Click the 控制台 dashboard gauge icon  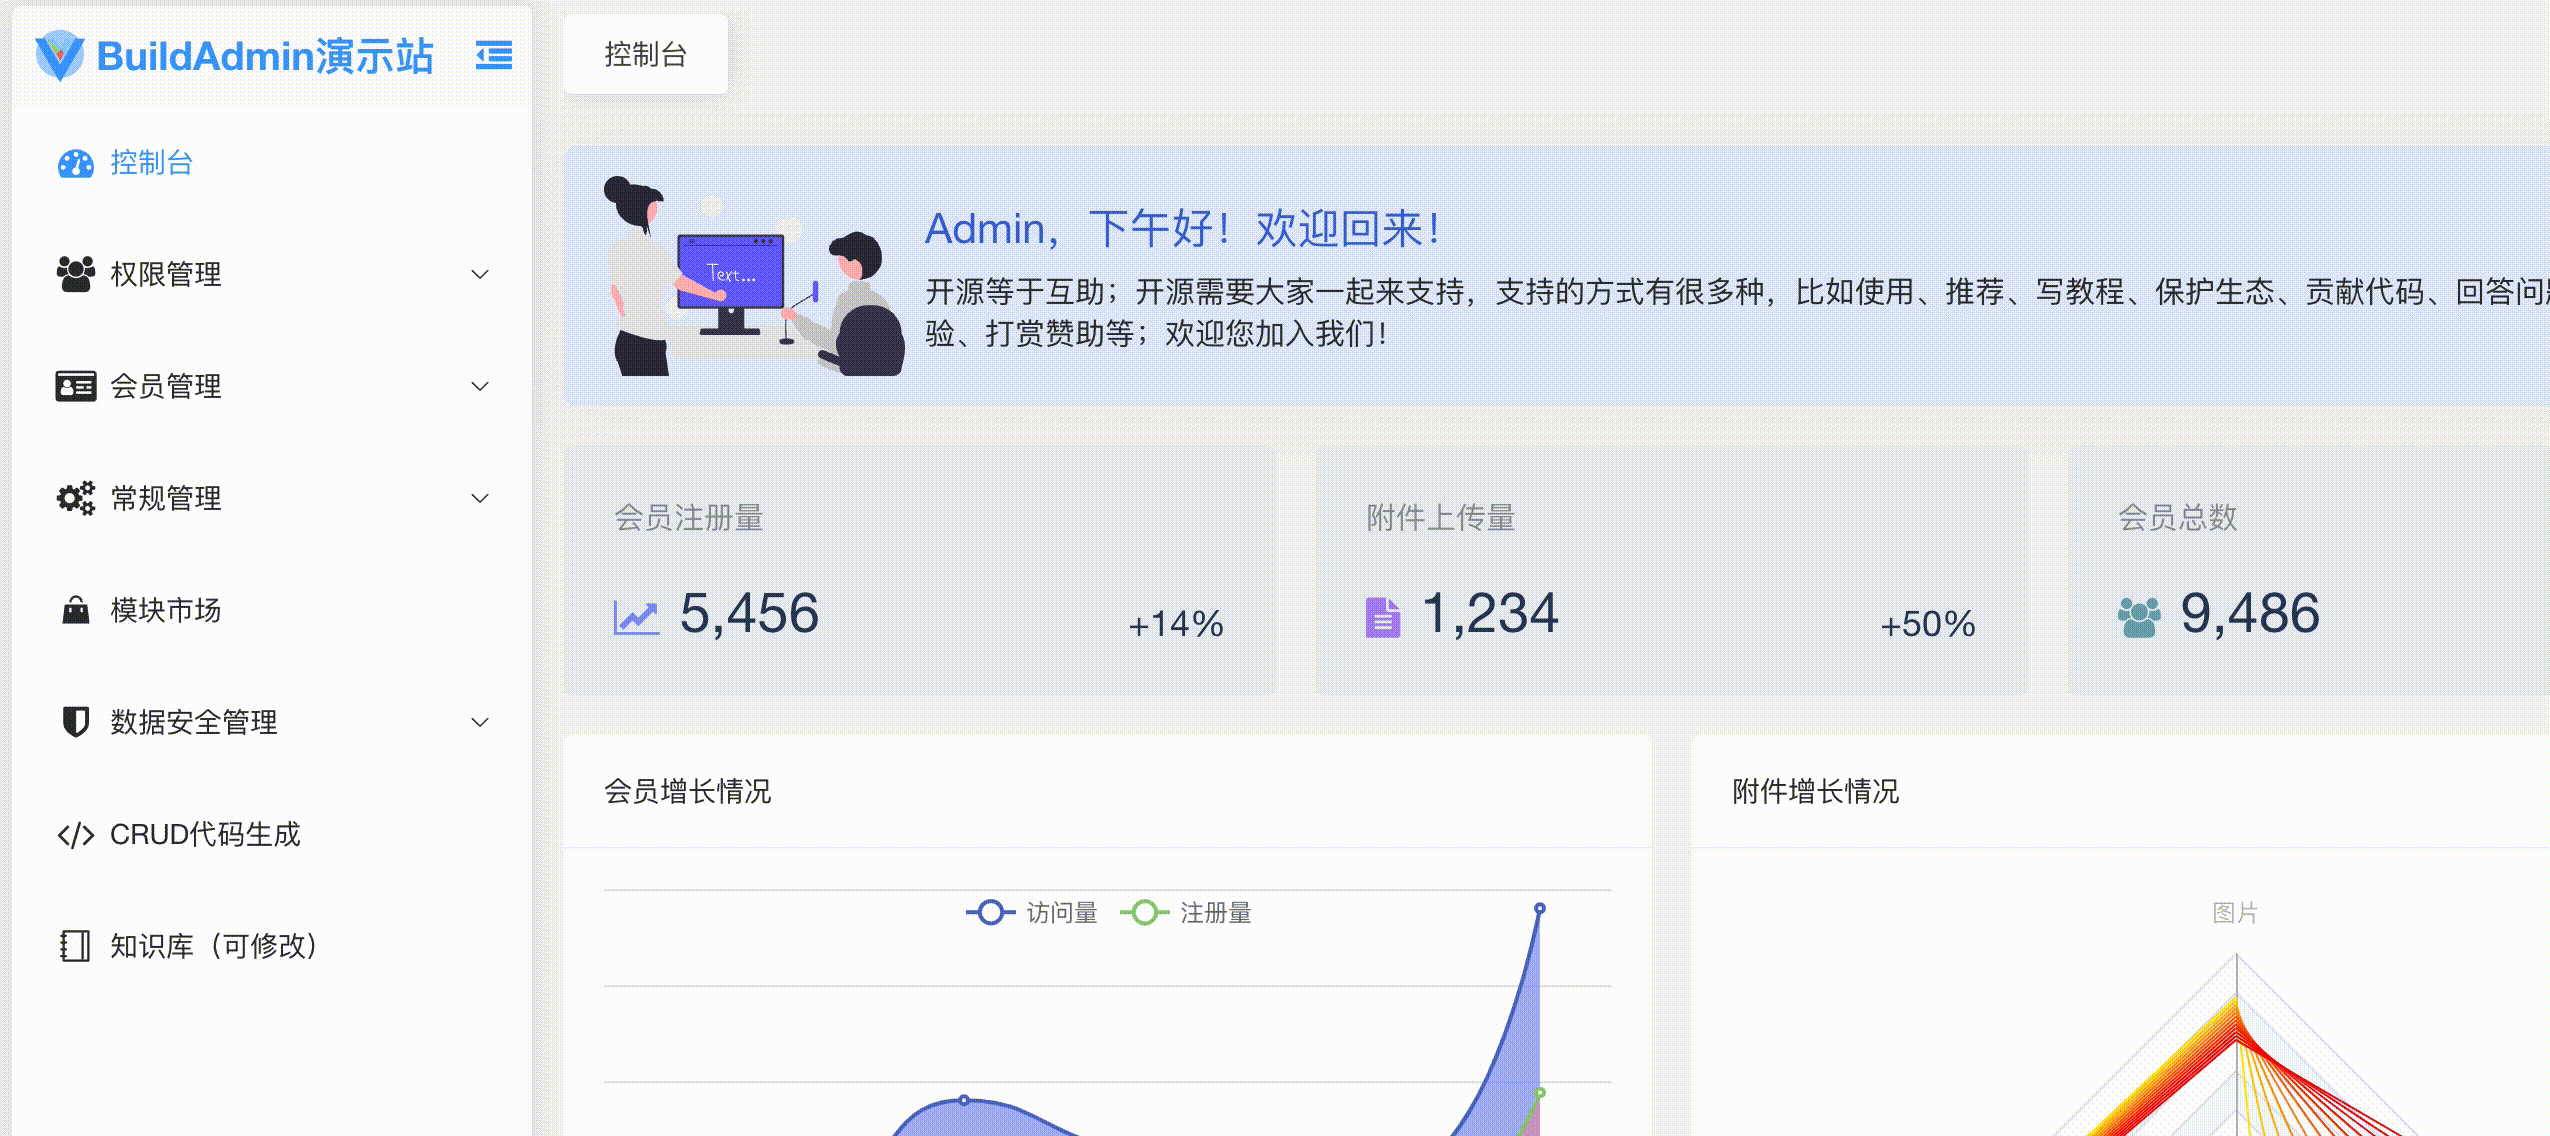coord(76,163)
